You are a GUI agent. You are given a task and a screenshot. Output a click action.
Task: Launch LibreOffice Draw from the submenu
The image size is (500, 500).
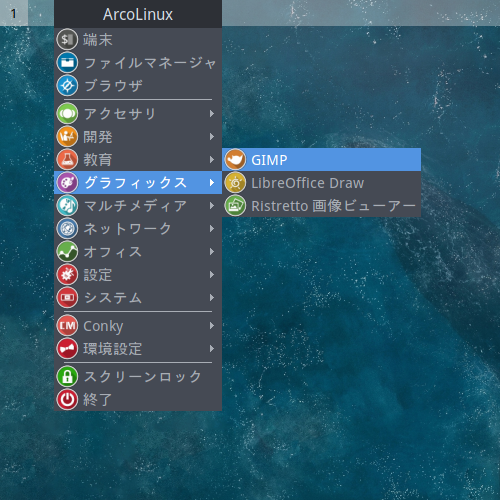(x=322, y=183)
